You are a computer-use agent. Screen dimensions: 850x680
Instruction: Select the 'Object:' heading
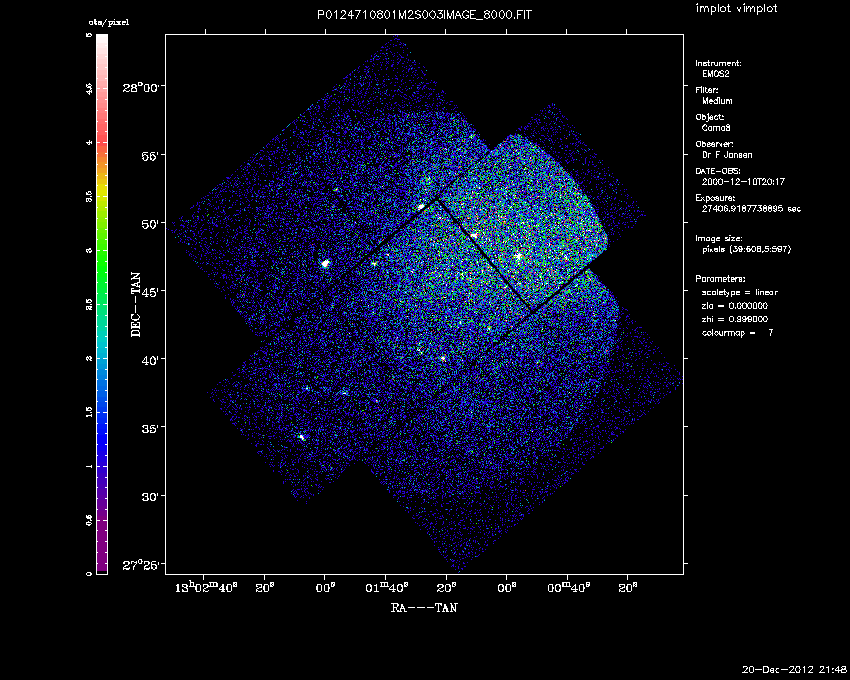click(710, 117)
